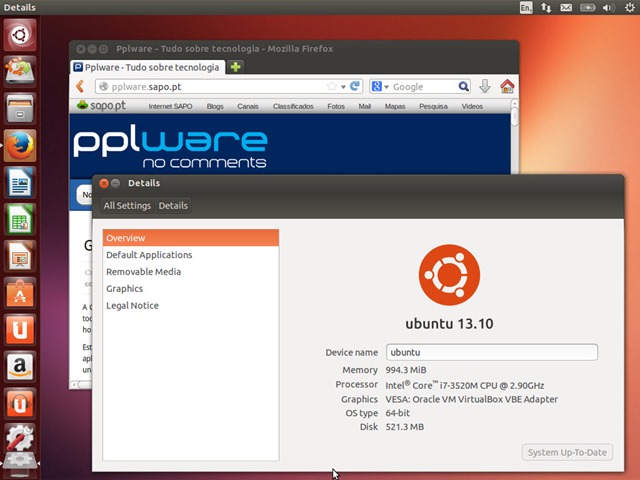Open LibreOffice Impress from the launcher

click(x=20, y=256)
